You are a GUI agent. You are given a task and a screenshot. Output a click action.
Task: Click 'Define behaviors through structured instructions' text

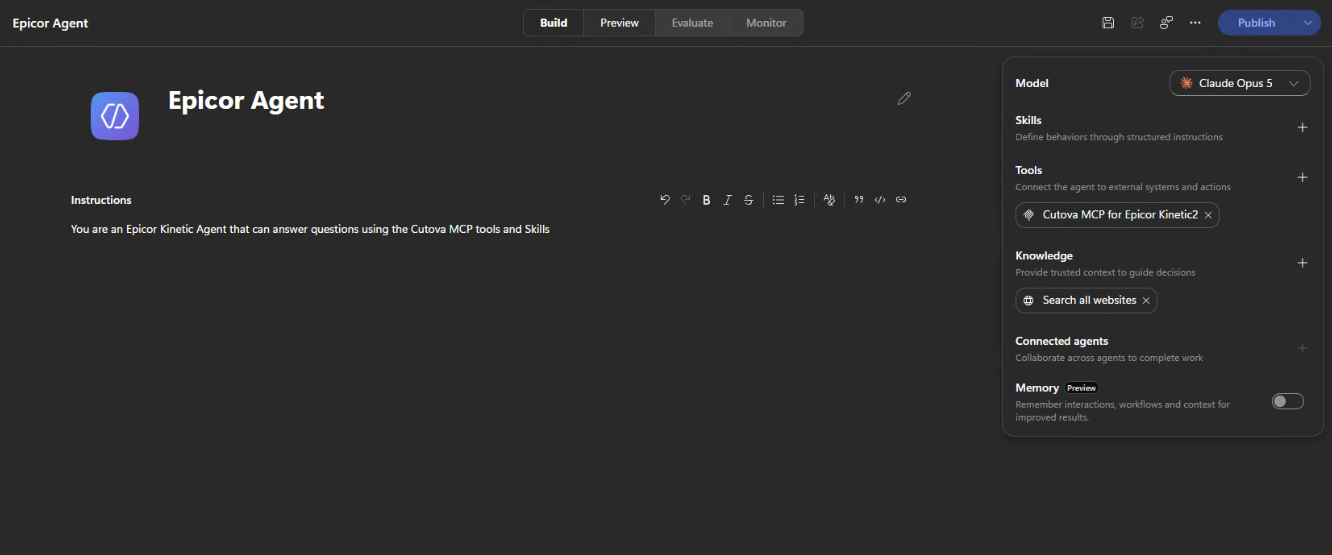click(1119, 137)
